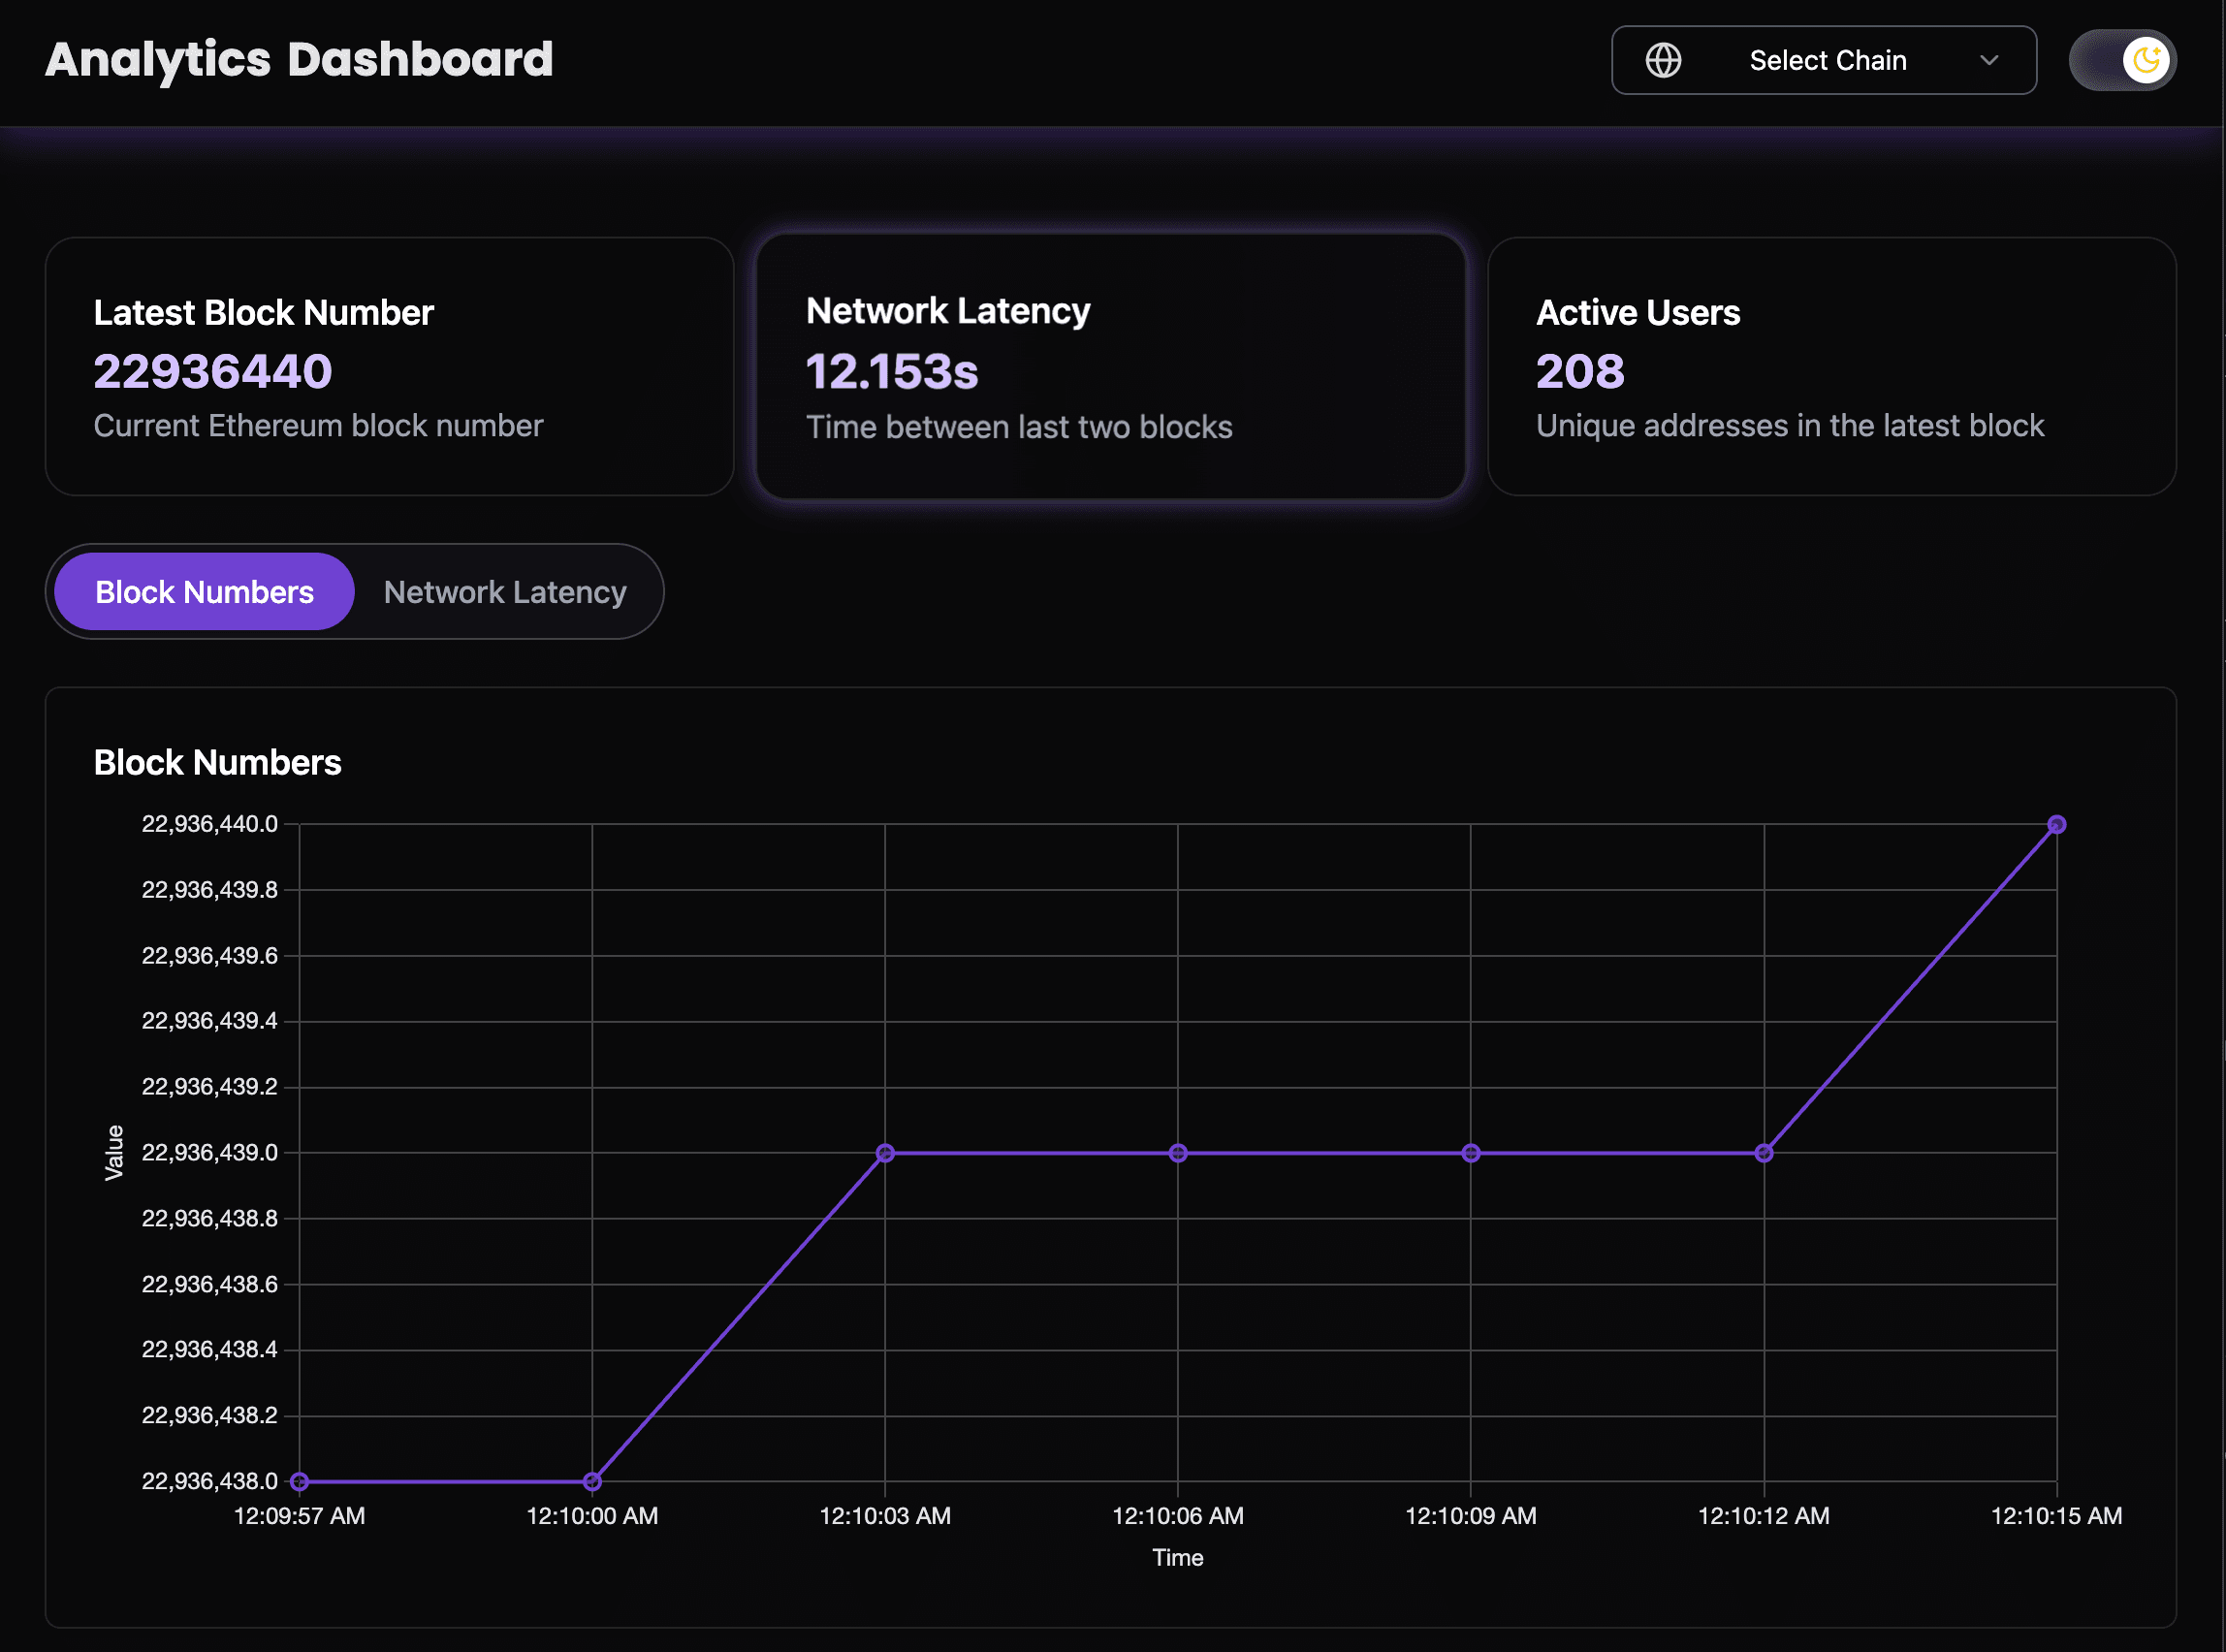Switch the chart to Network Latency view
Viewport: 2226px width, 1652px height.
[x=504, y=591]
